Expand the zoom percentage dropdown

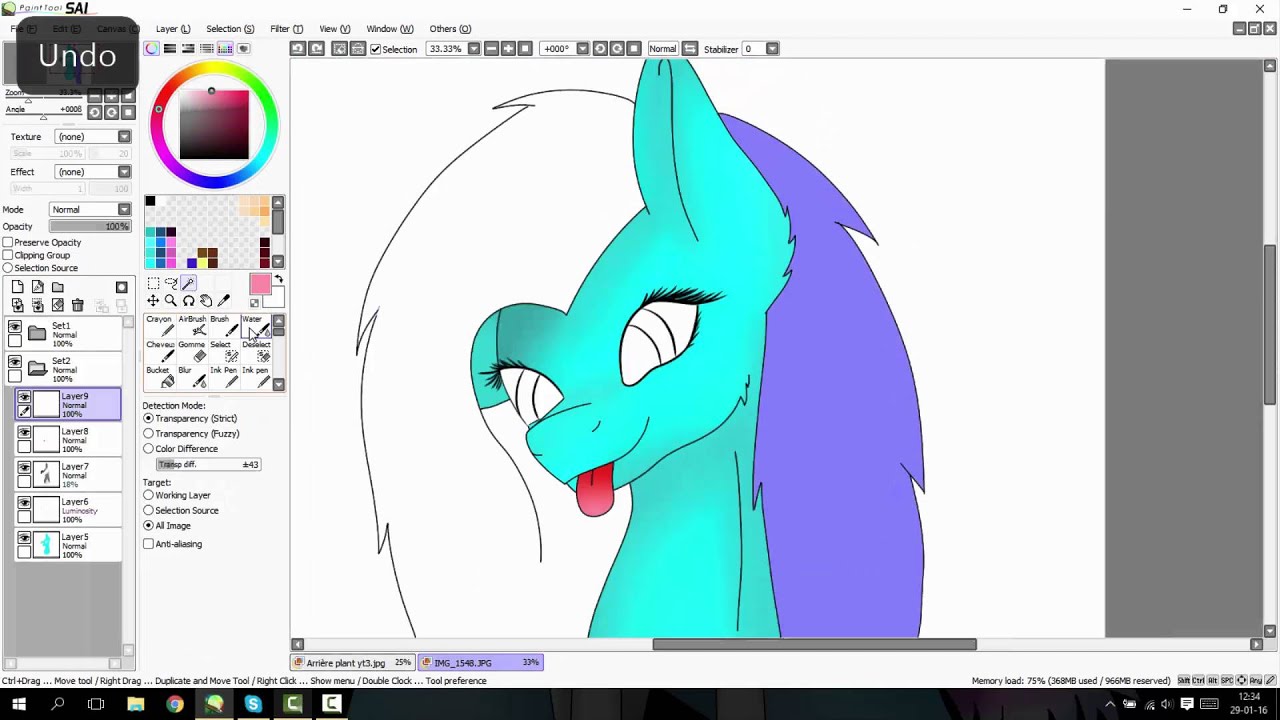[x=474, y=49]
